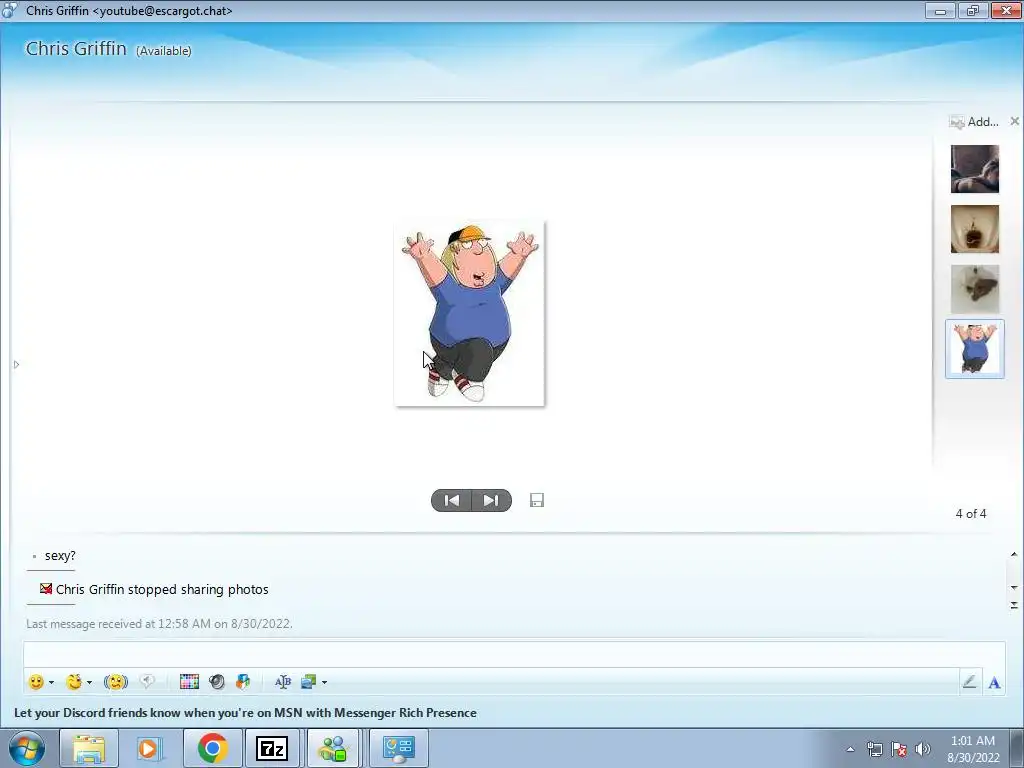Switch to handwriting pen mode
The width and height of the screenshot is (1024, 768).
tap(970, 682)
